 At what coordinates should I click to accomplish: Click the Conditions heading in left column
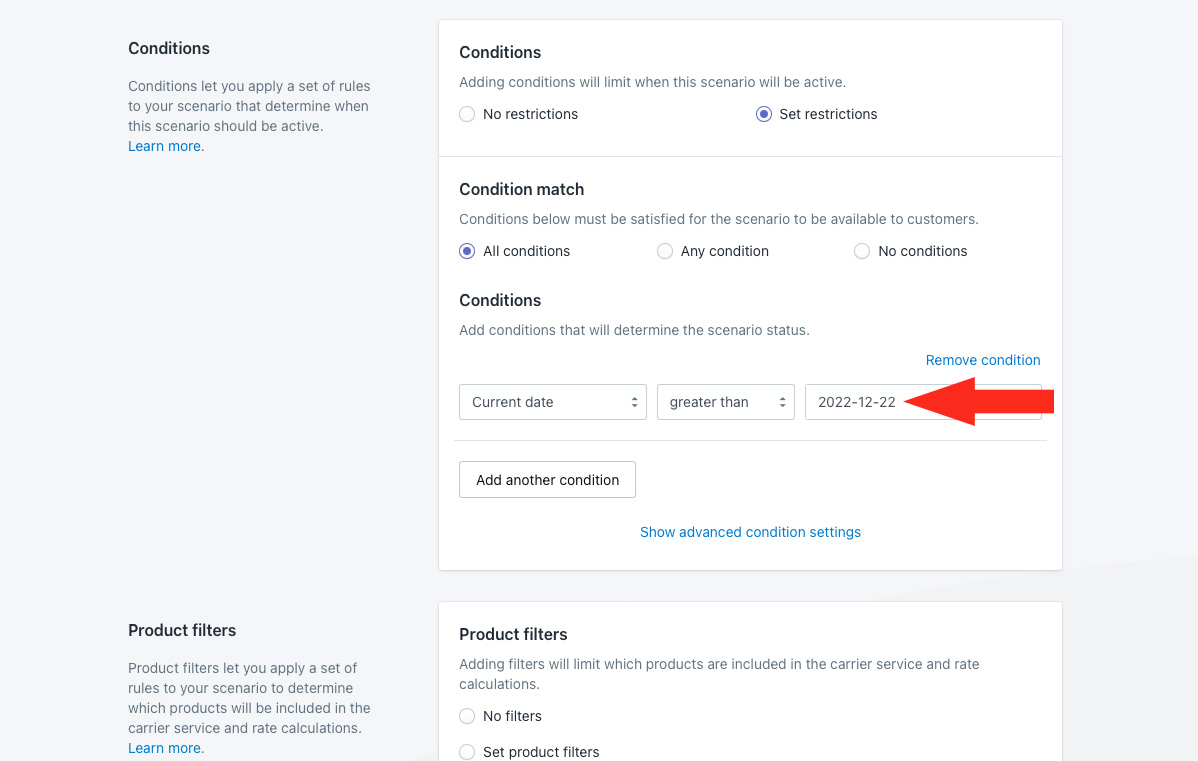pyautogui.click(x=169, y=48)
